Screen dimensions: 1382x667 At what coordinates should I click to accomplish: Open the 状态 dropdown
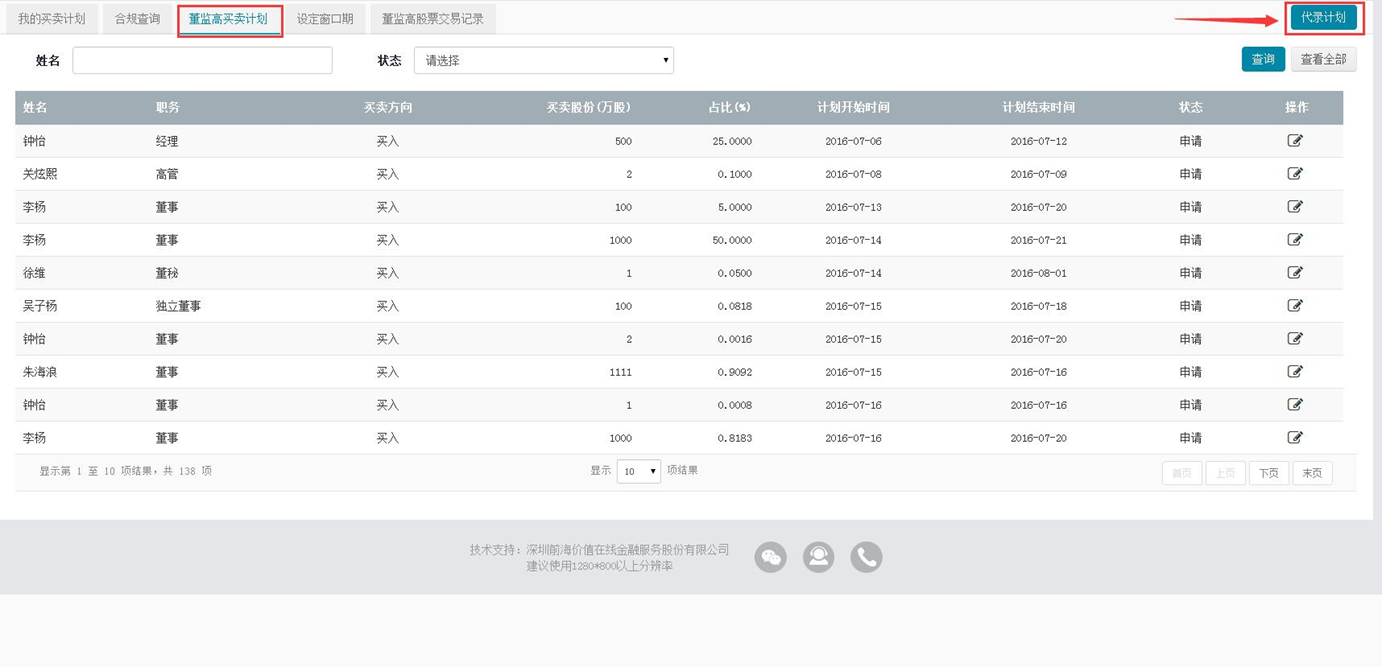pos(544,60)
